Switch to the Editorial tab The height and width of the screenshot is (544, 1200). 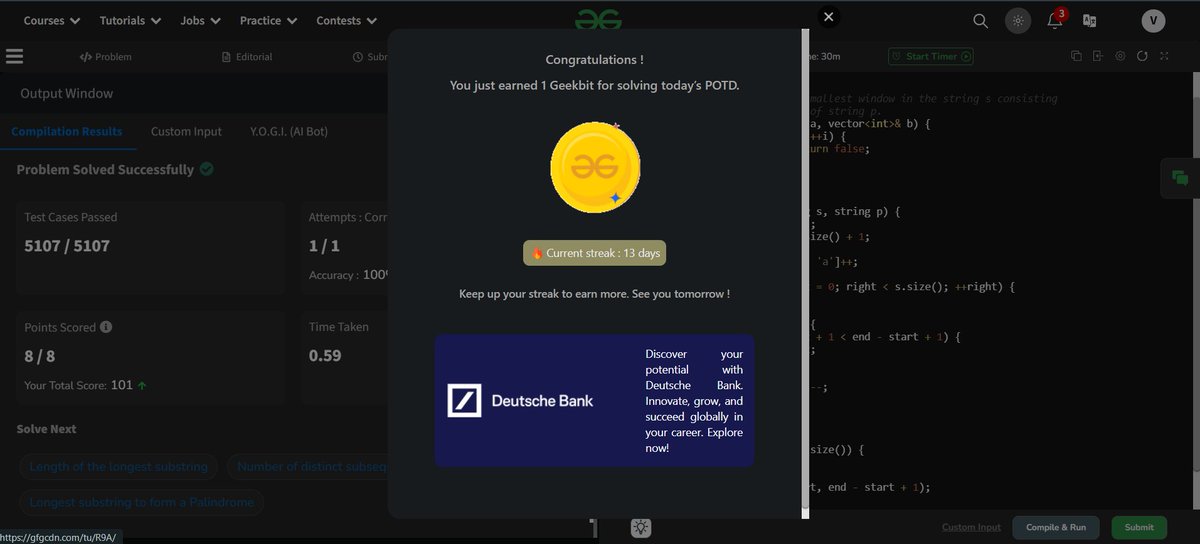(247, 57)
